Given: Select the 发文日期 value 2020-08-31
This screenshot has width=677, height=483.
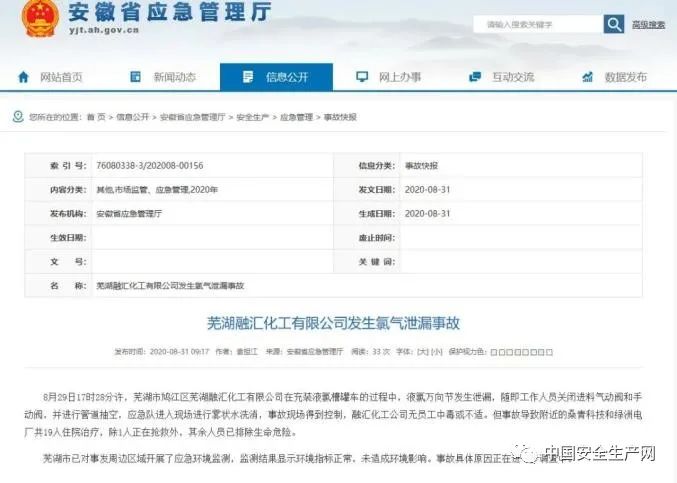Looking at the screenshot, I should coord(427,189).
